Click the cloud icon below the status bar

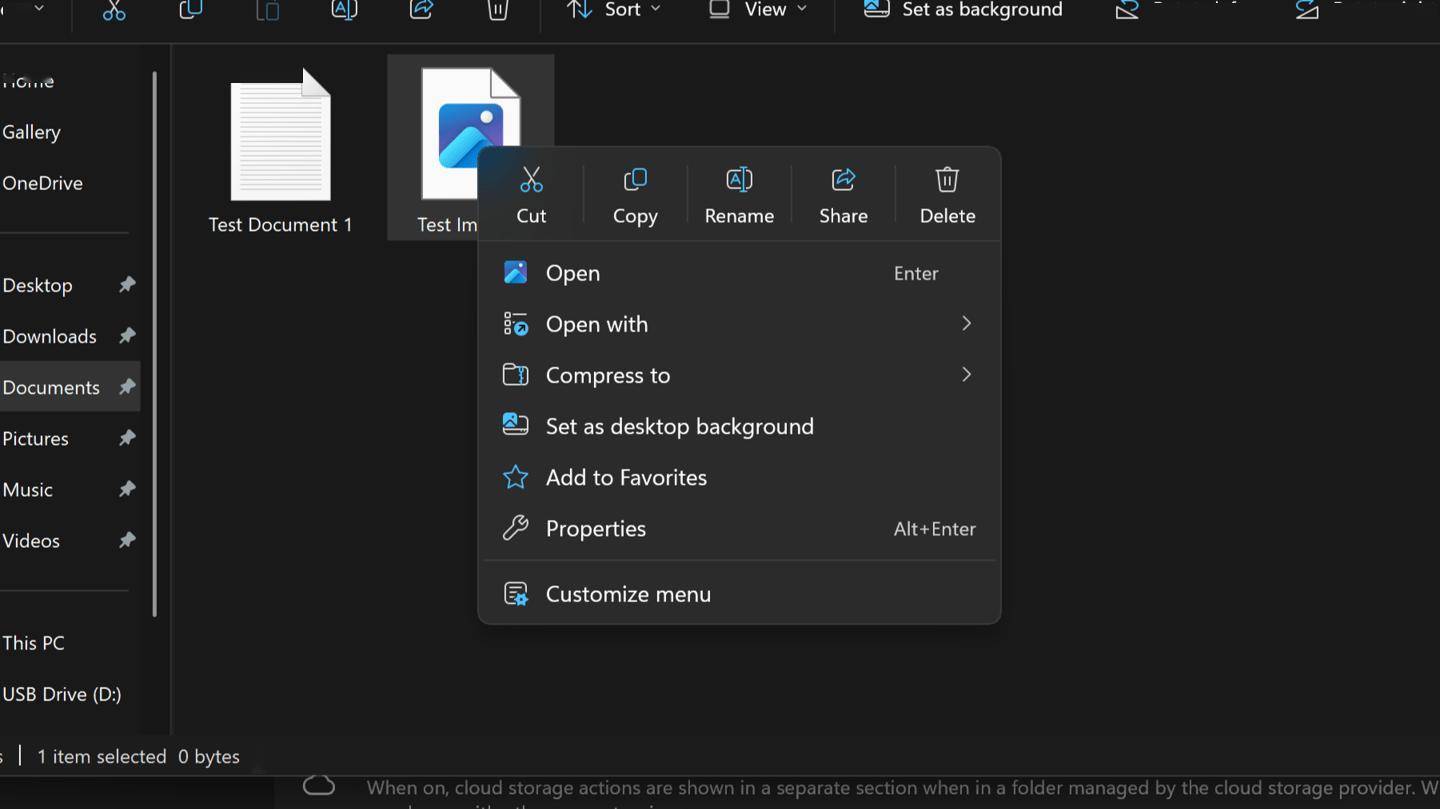pos(318,785)
